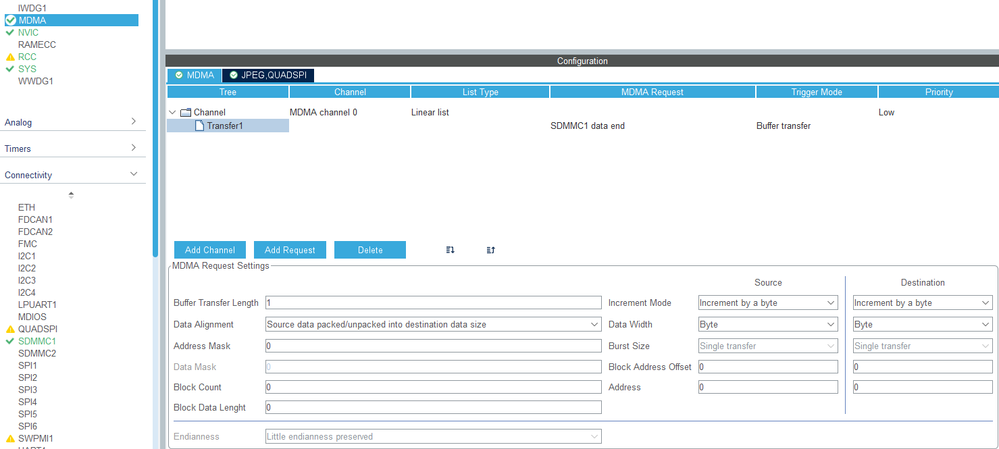999x449 pixels.
Task: Select FDCAN1 in the Connectivity list
Action: click(36, 220)
